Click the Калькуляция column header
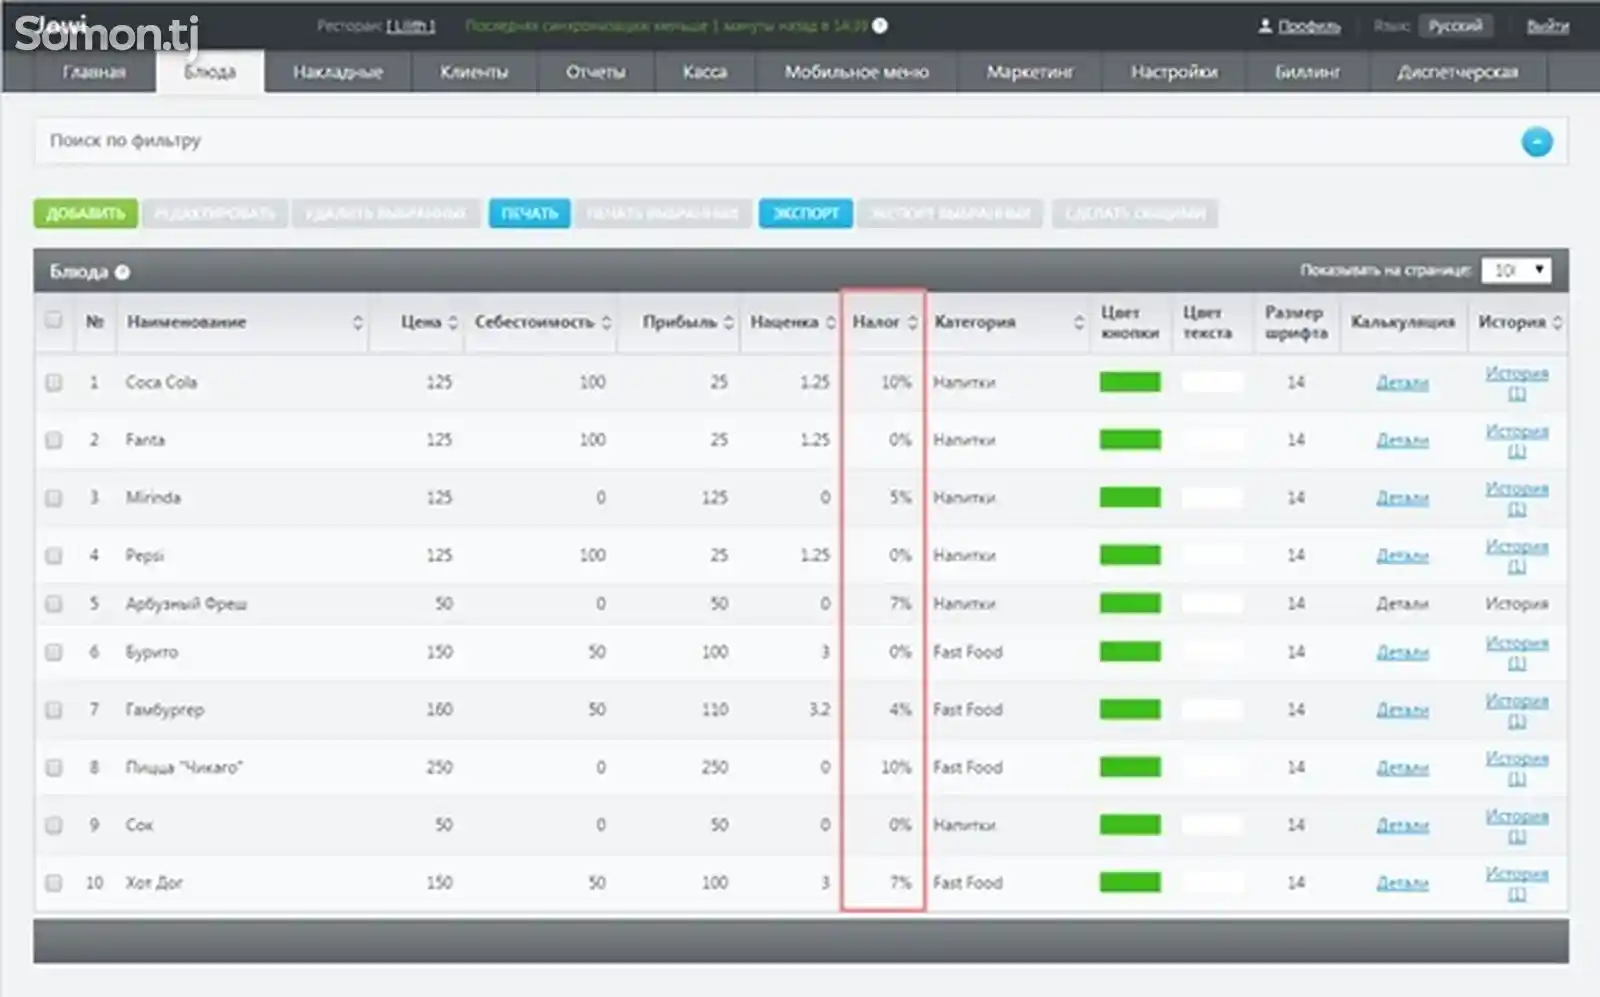The image size is (1600, 997). point(1403,322)
